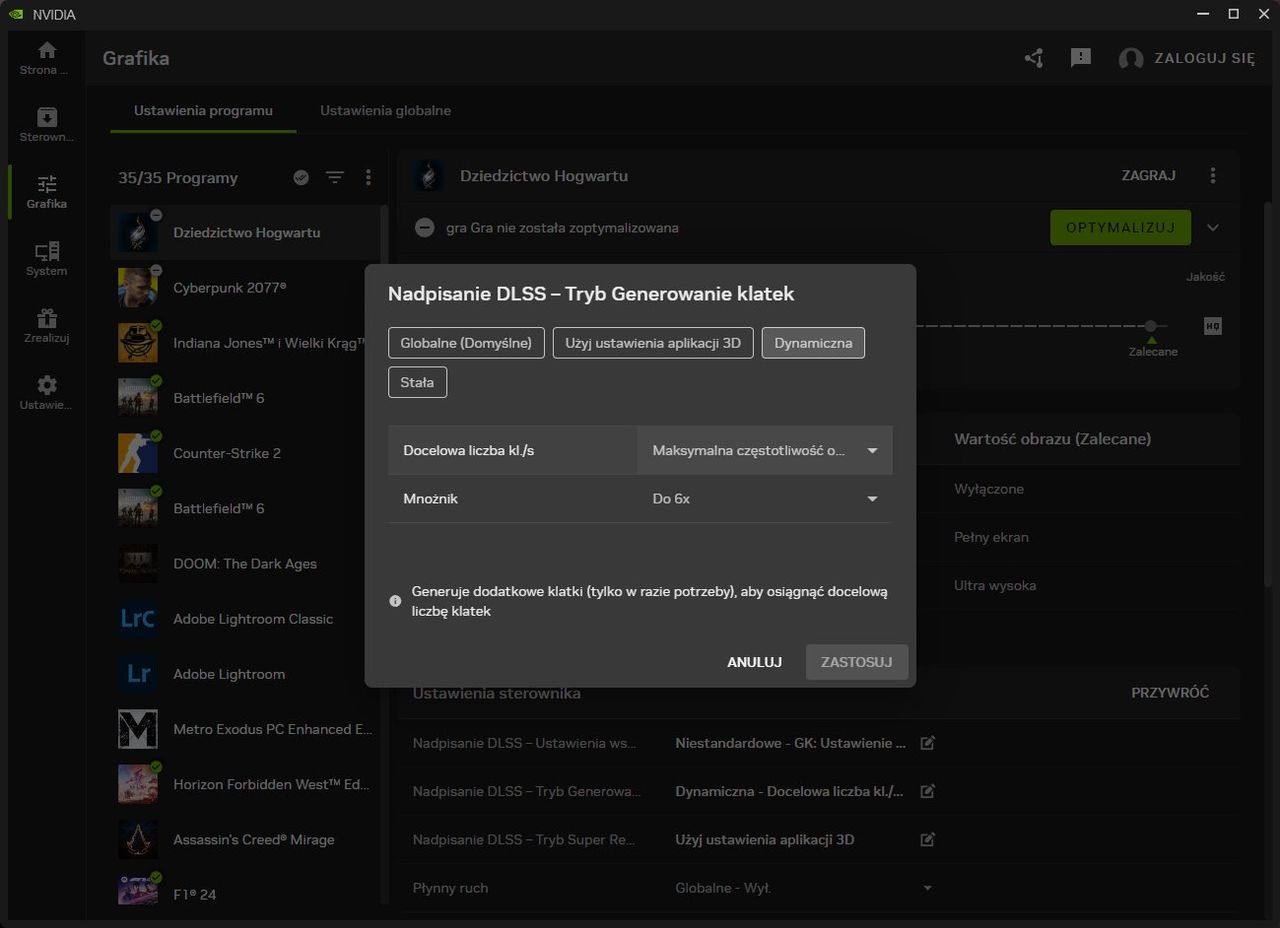This screenshot has width=1280, height=928.
Task: Select Battlefield 6 below Counter-Strike 2
Action: point(246,509)
